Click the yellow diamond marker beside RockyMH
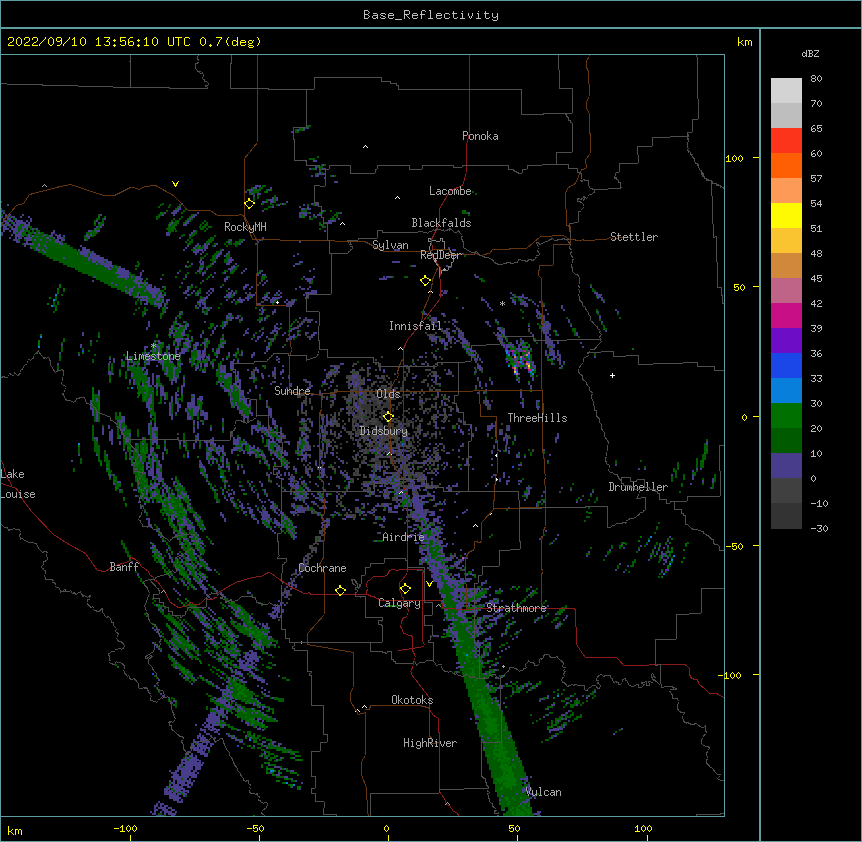 [250, 204]
